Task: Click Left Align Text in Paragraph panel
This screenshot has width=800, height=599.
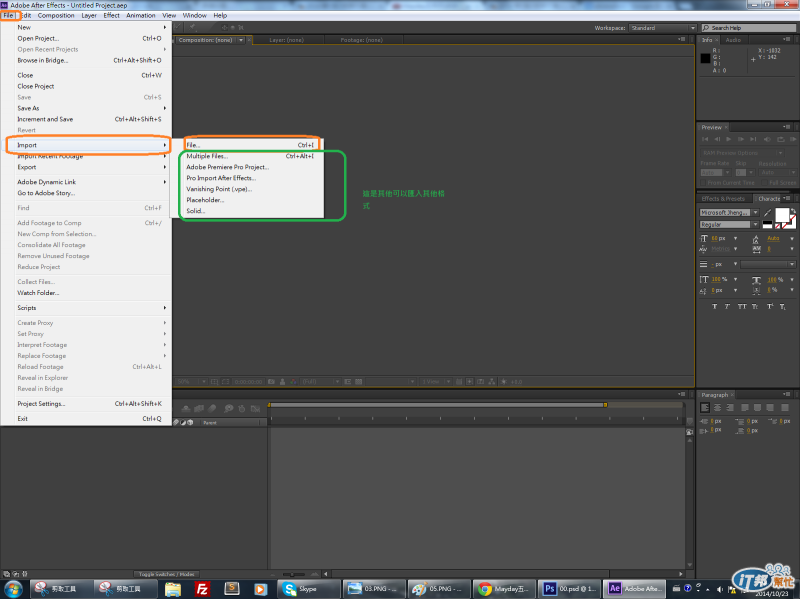Action: click(705, 408)
